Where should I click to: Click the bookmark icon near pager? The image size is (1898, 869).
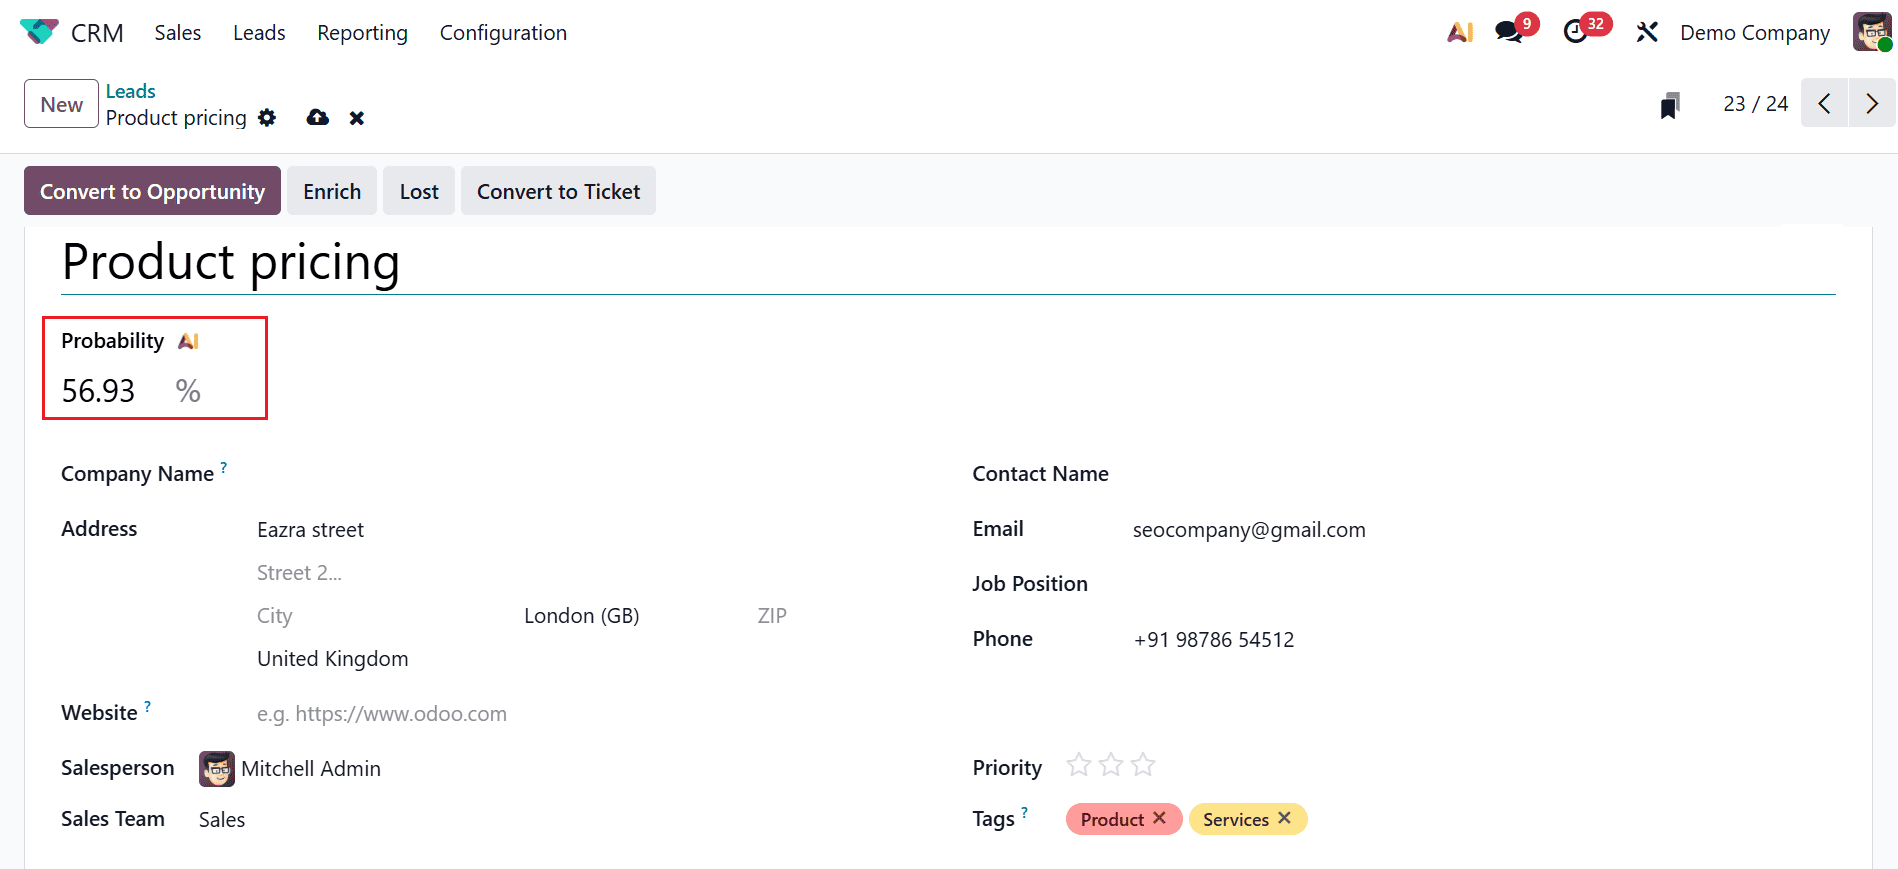coord(1670,105)
